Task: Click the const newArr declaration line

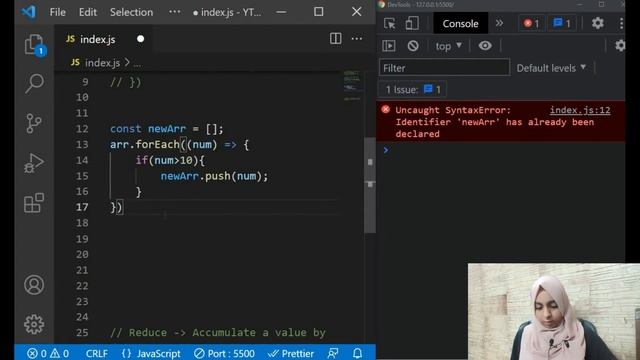Action: (167, 129)
